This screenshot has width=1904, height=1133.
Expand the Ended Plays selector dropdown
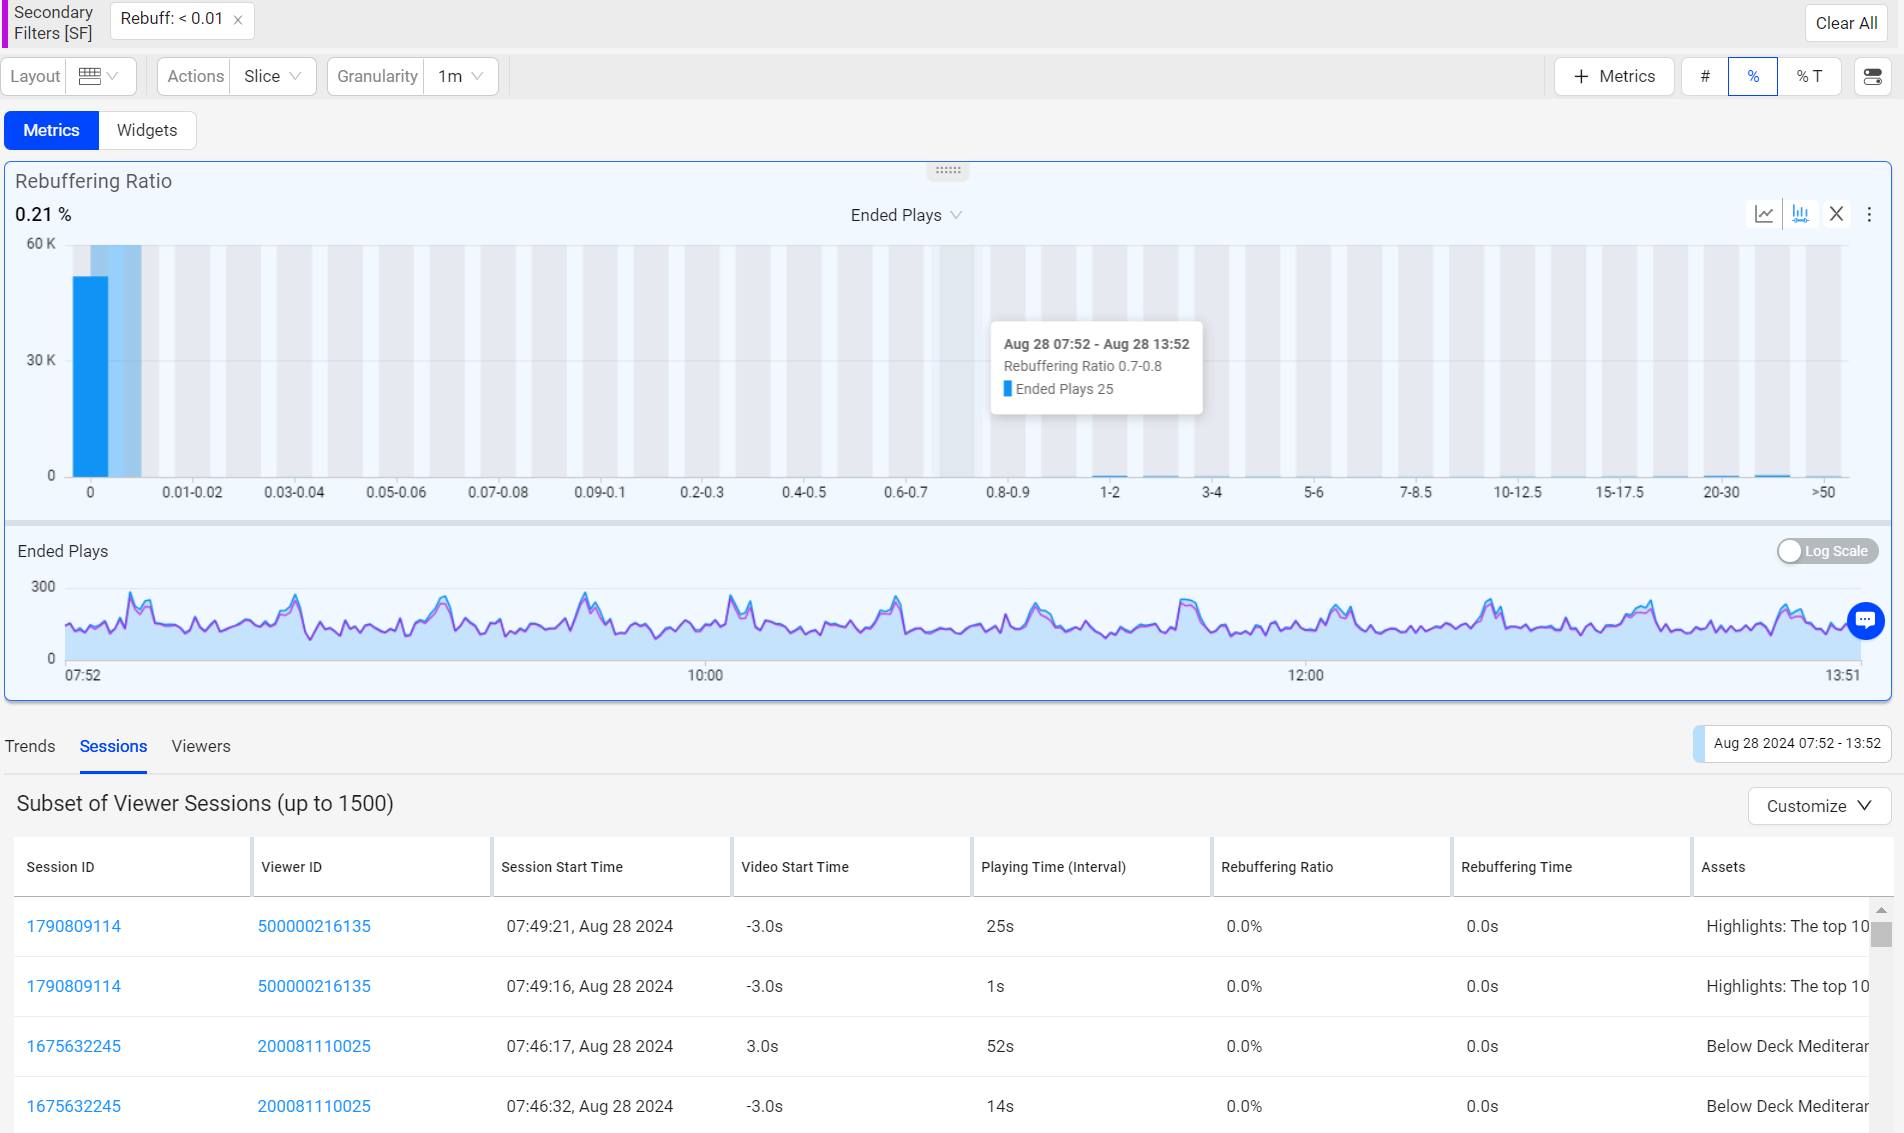pos(906,215)
